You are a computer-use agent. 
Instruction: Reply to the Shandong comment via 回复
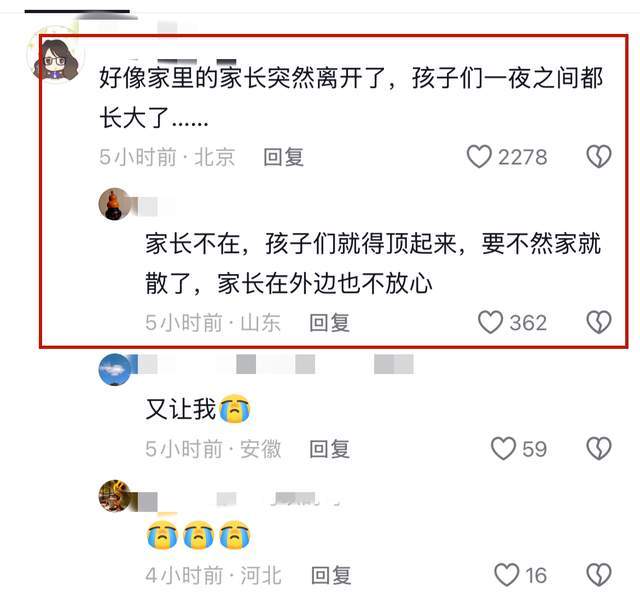(x=329, y=323)
